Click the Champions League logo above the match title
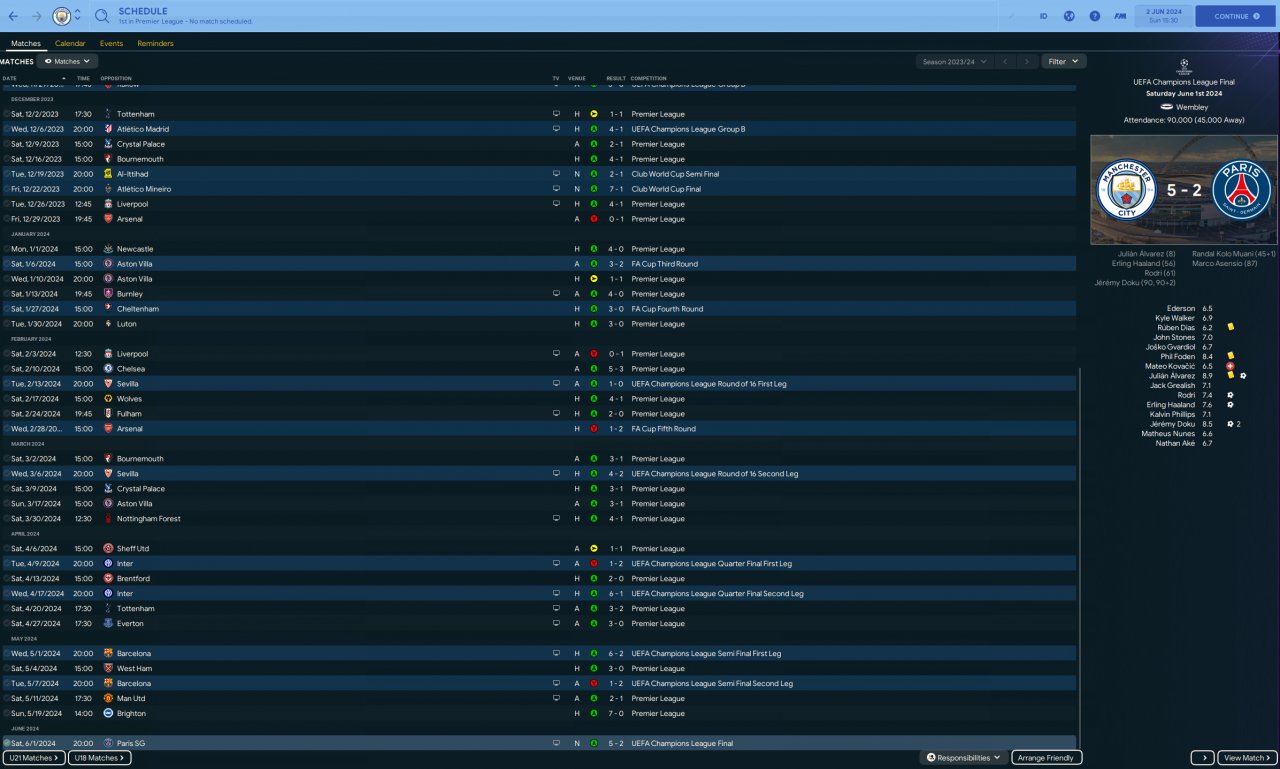The image size is (1280, 769). click(1184, 66)
